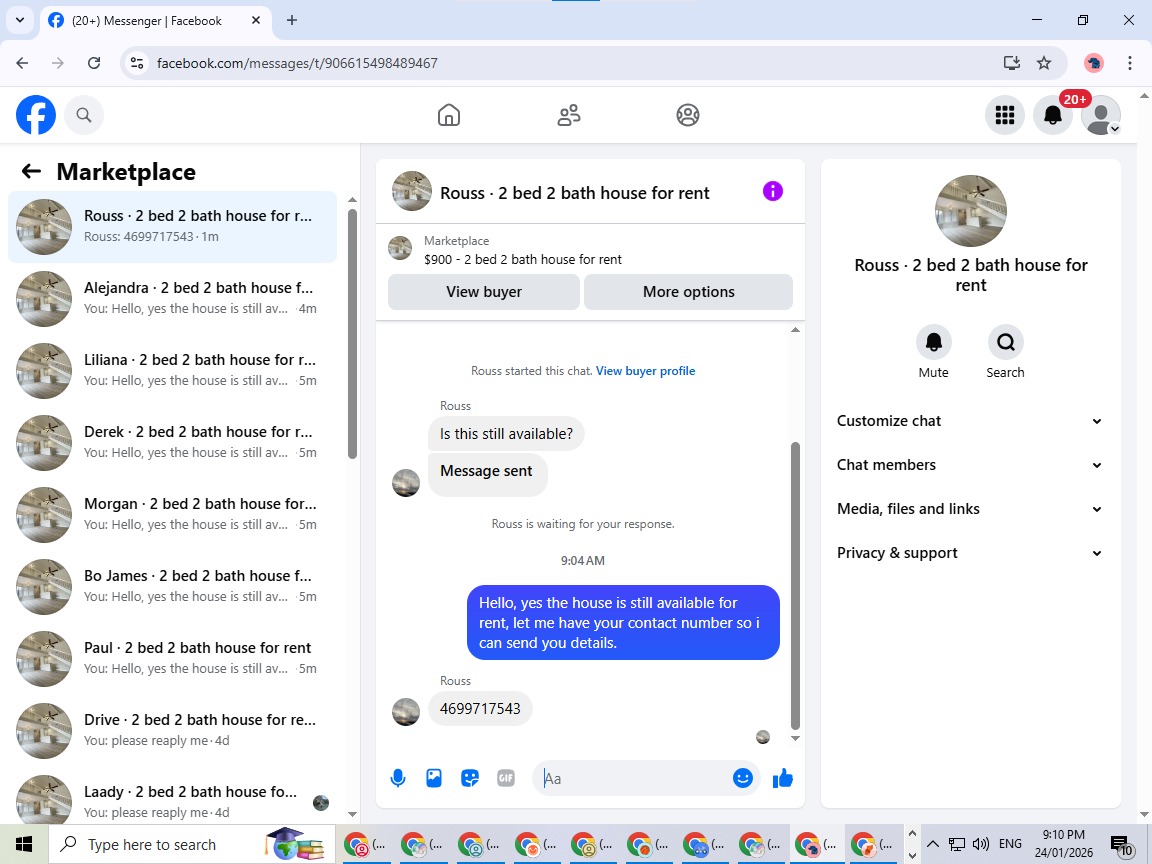Click the address bar URL

coord(297,63)
